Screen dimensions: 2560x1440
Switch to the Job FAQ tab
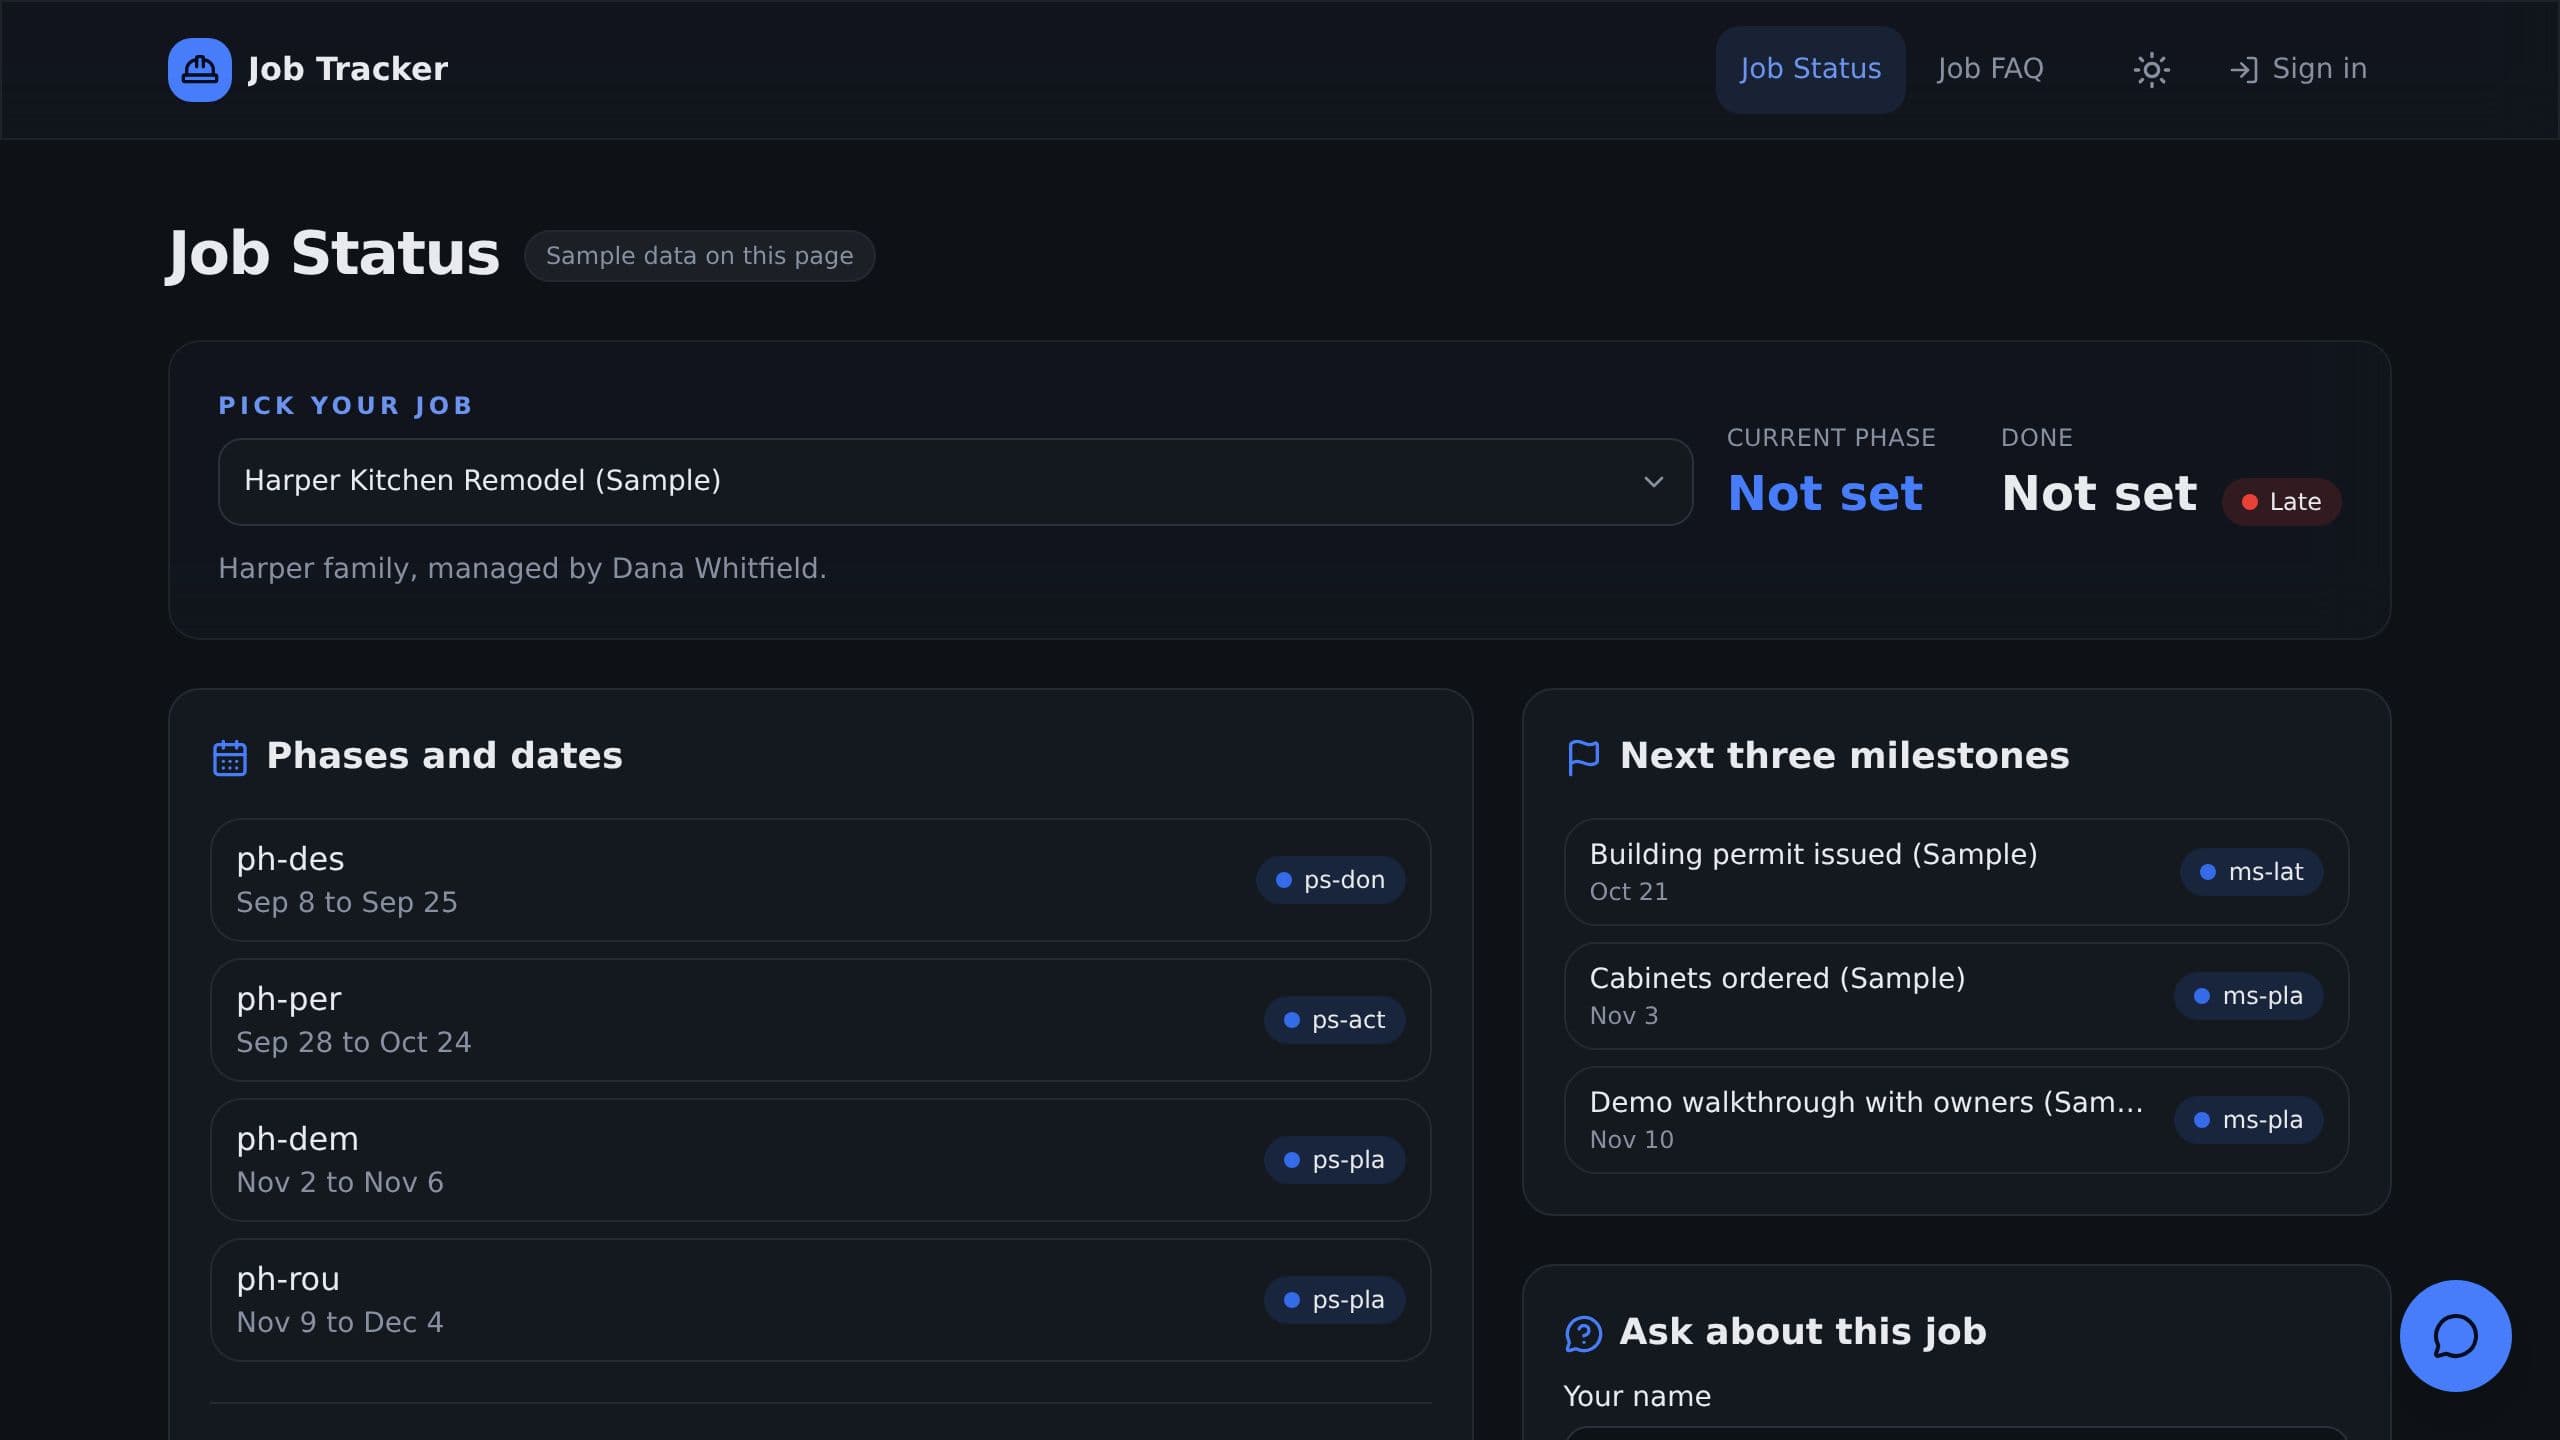pyautogui.click(x=1990, y=69)
